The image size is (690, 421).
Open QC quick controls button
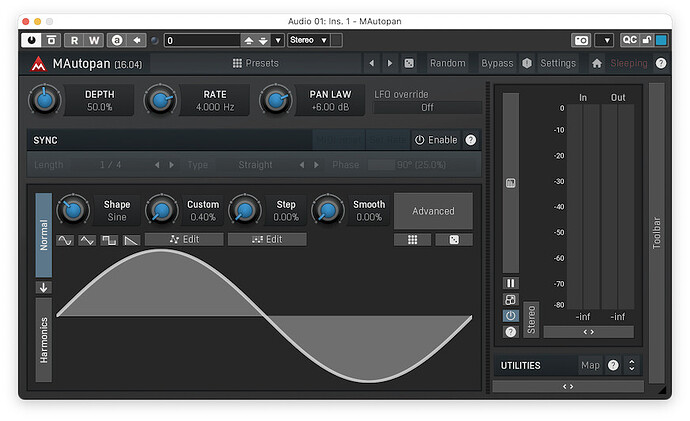[x=629, y=40]
